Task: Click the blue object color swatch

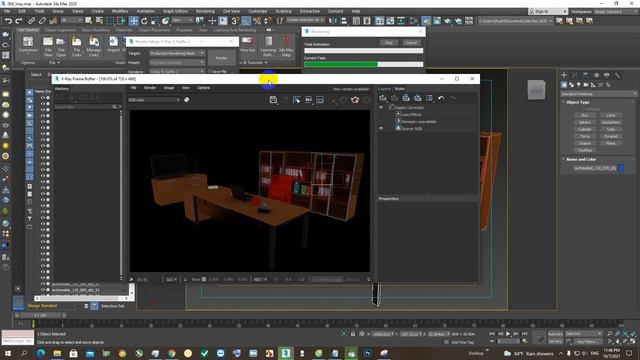Action: point(620,168)
